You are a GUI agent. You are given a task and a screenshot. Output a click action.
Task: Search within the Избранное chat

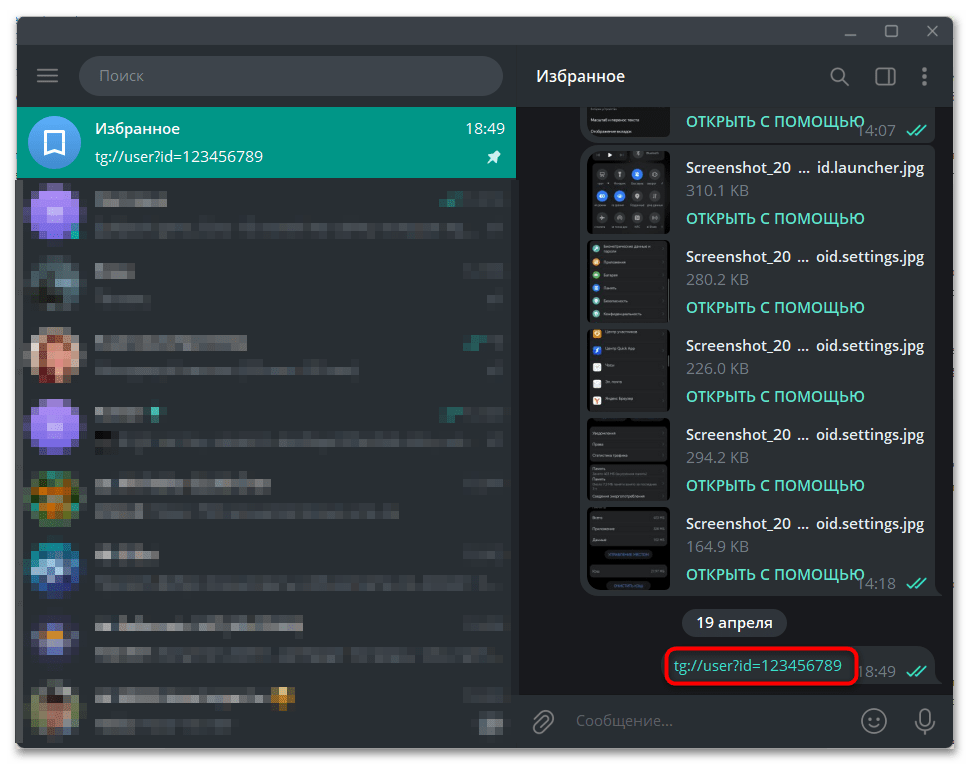(x=839, y=77)
